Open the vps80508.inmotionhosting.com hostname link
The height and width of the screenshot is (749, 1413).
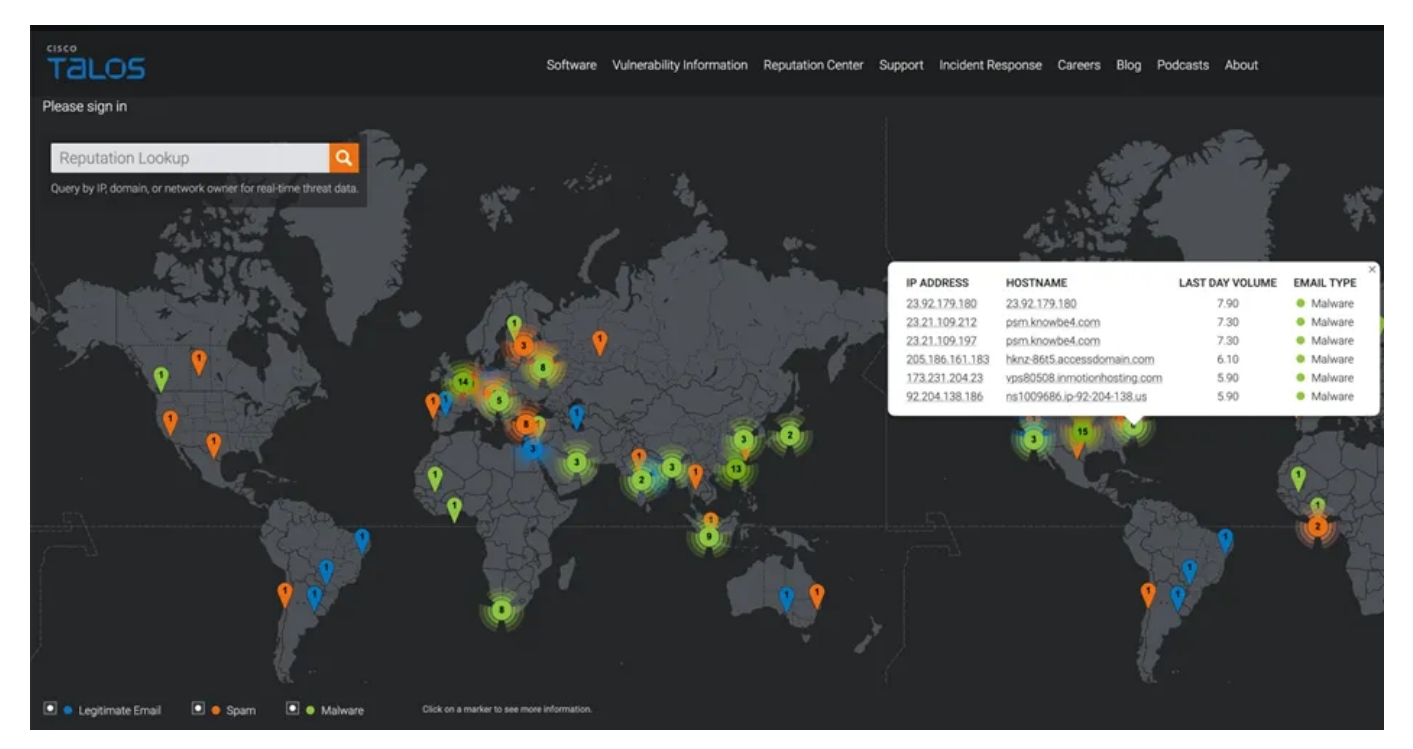click(1083, 378)
